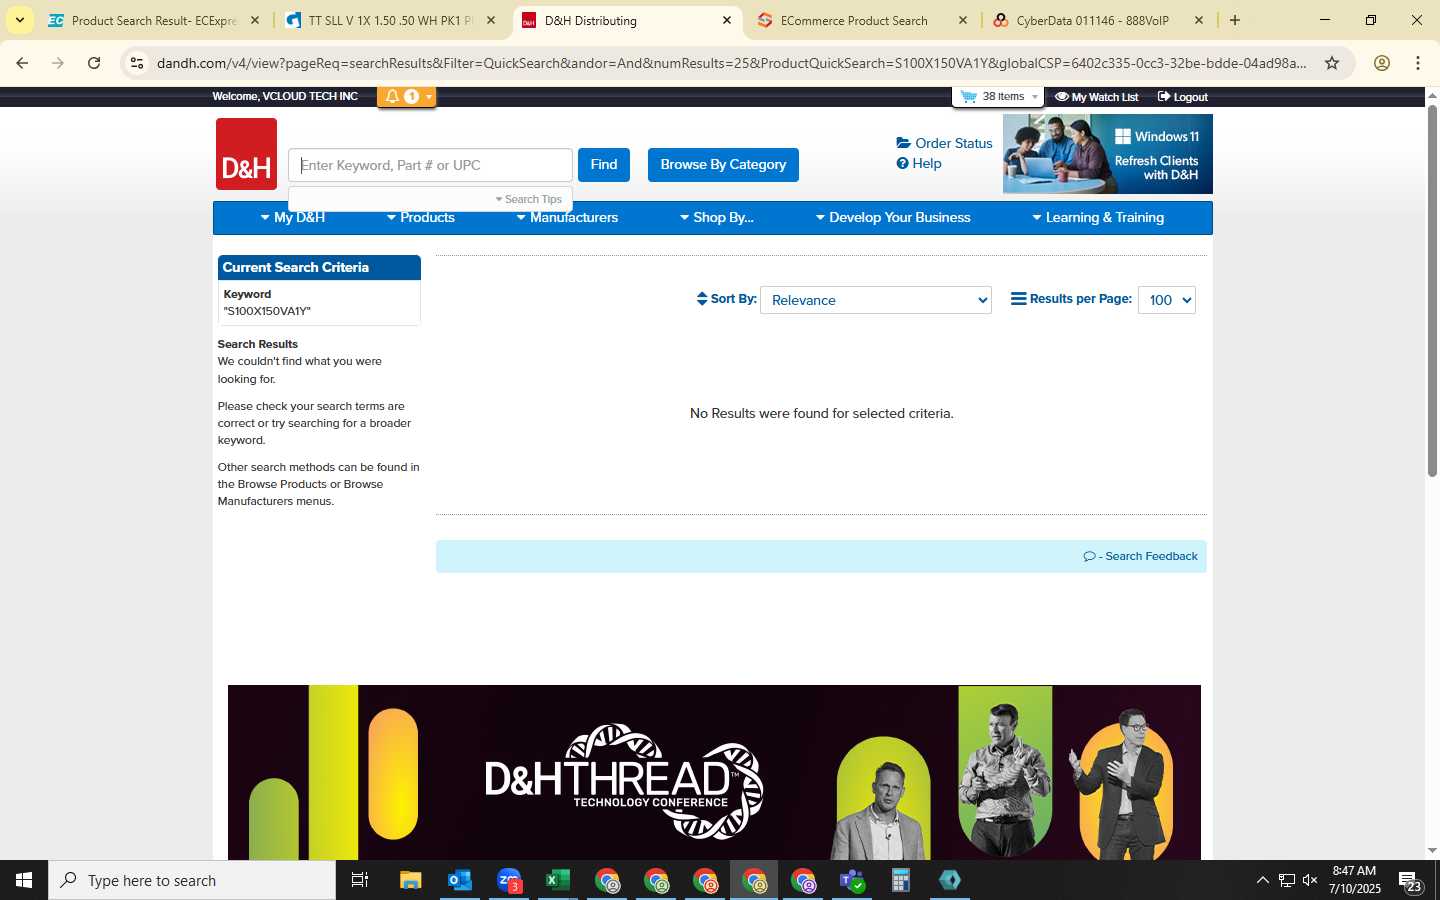Open the Shop By... menu
Screen dimensions: 1440x900
[716, 217]
